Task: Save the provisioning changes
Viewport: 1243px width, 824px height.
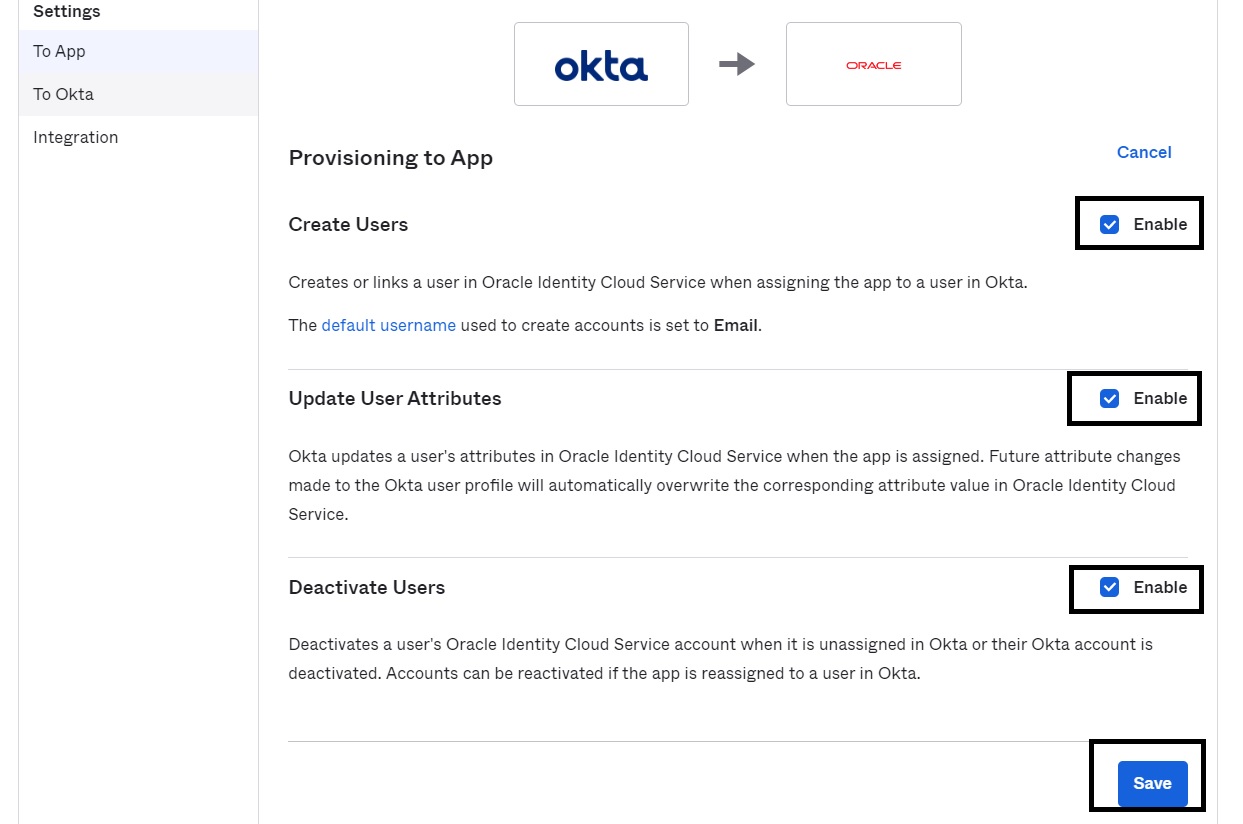Action: point(1152,783)
